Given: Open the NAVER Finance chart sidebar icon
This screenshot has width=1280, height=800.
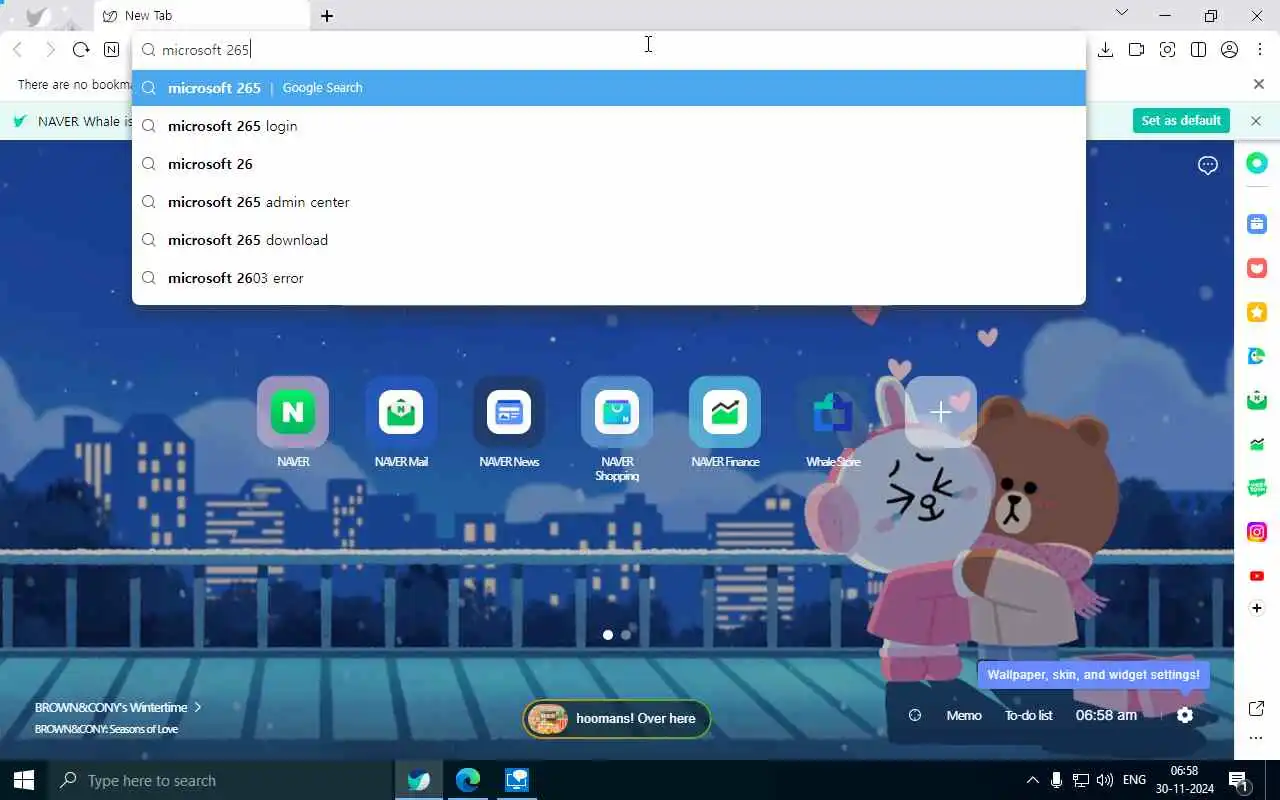Looking at the screenshot, I should click(x=1257, y=444).
